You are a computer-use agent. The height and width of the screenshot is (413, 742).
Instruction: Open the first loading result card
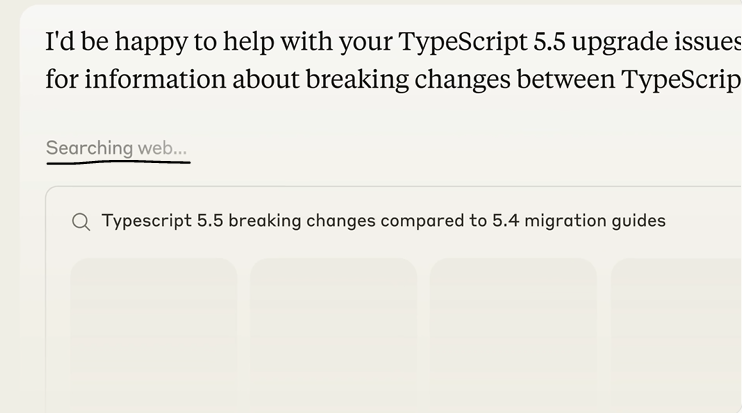pyautogui.click(x=153, y=335)
